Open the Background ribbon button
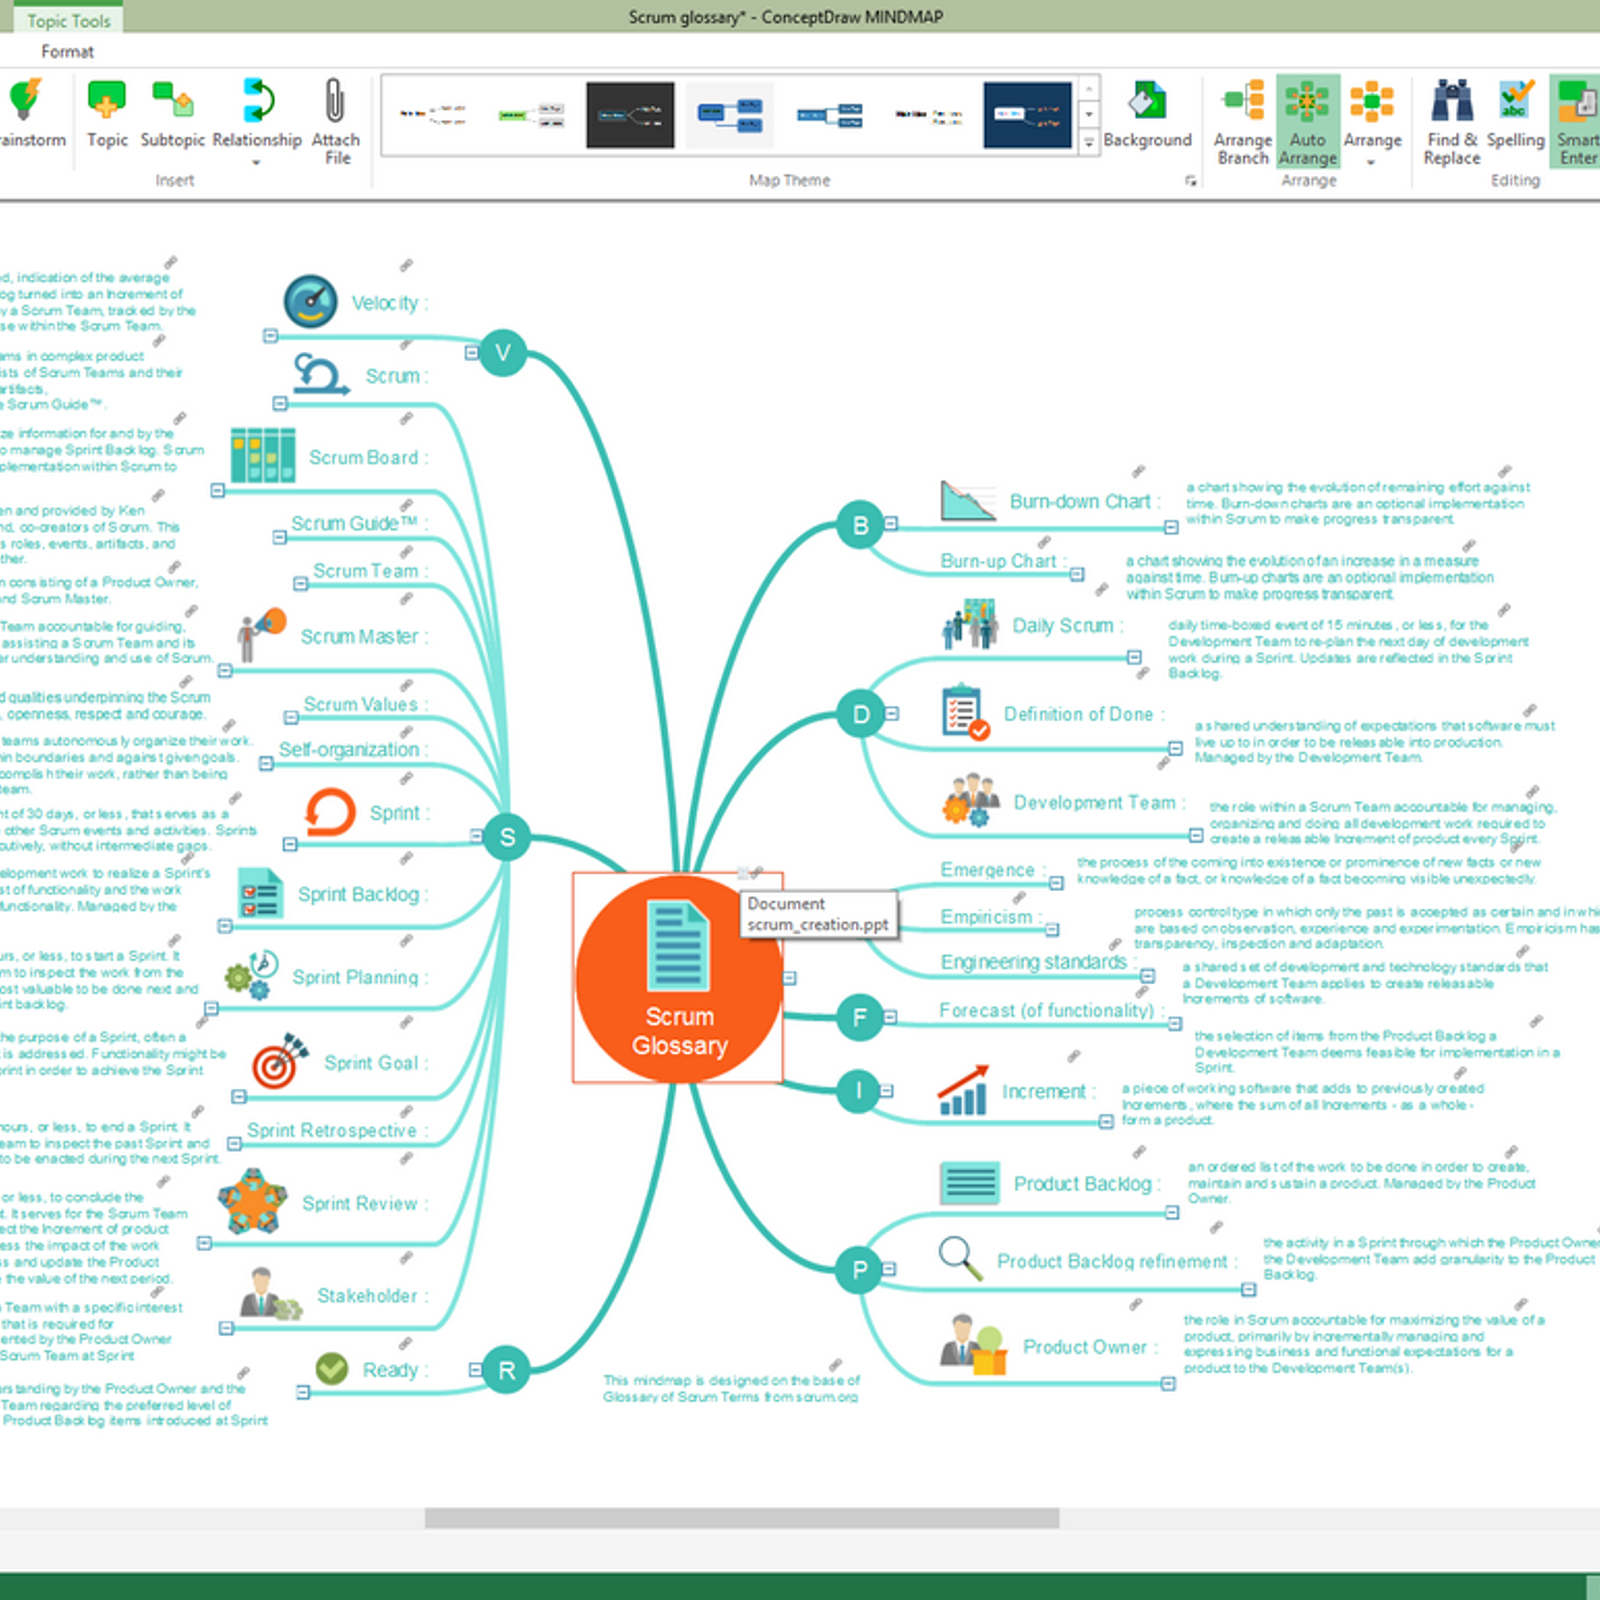Screen dimensions: 1600x1600 (1147, 113)
